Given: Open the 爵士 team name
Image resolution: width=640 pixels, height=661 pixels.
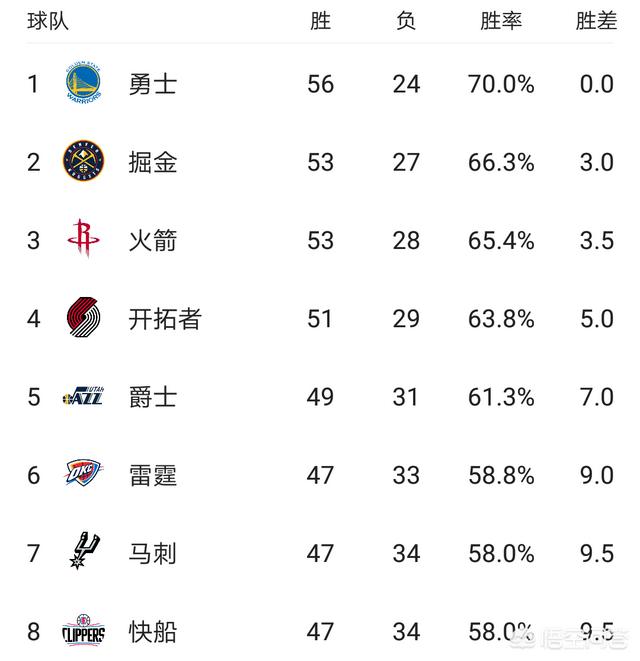Looking at the screenshot, I should [x=153, y=397].
